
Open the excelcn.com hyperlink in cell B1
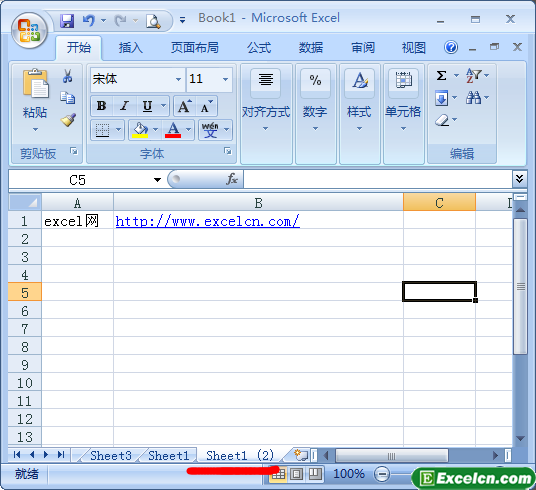click(x=207, y=221)
